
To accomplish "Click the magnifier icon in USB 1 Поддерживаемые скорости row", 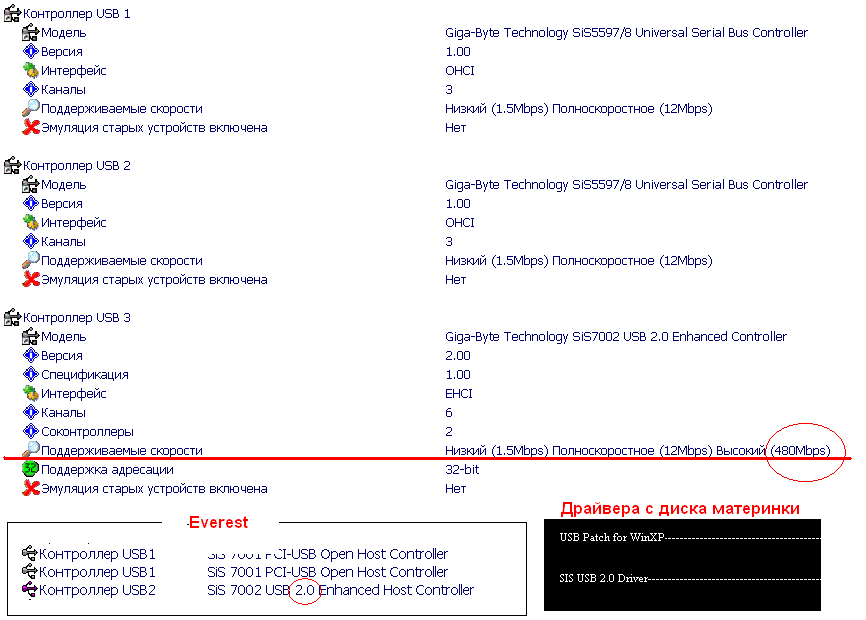I will point(31,108).
